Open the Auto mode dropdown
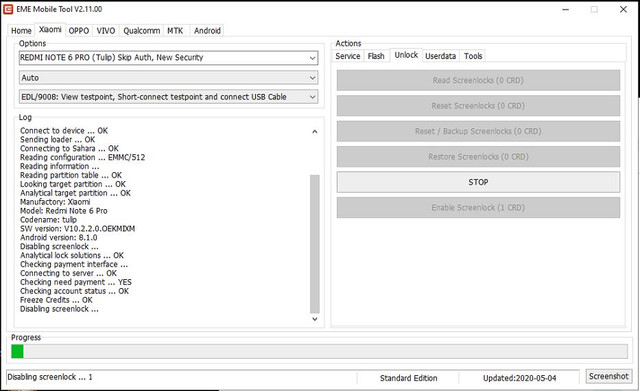Image resolution: width=640 pixels, height=391 pixels. click(x=168, y=78)
